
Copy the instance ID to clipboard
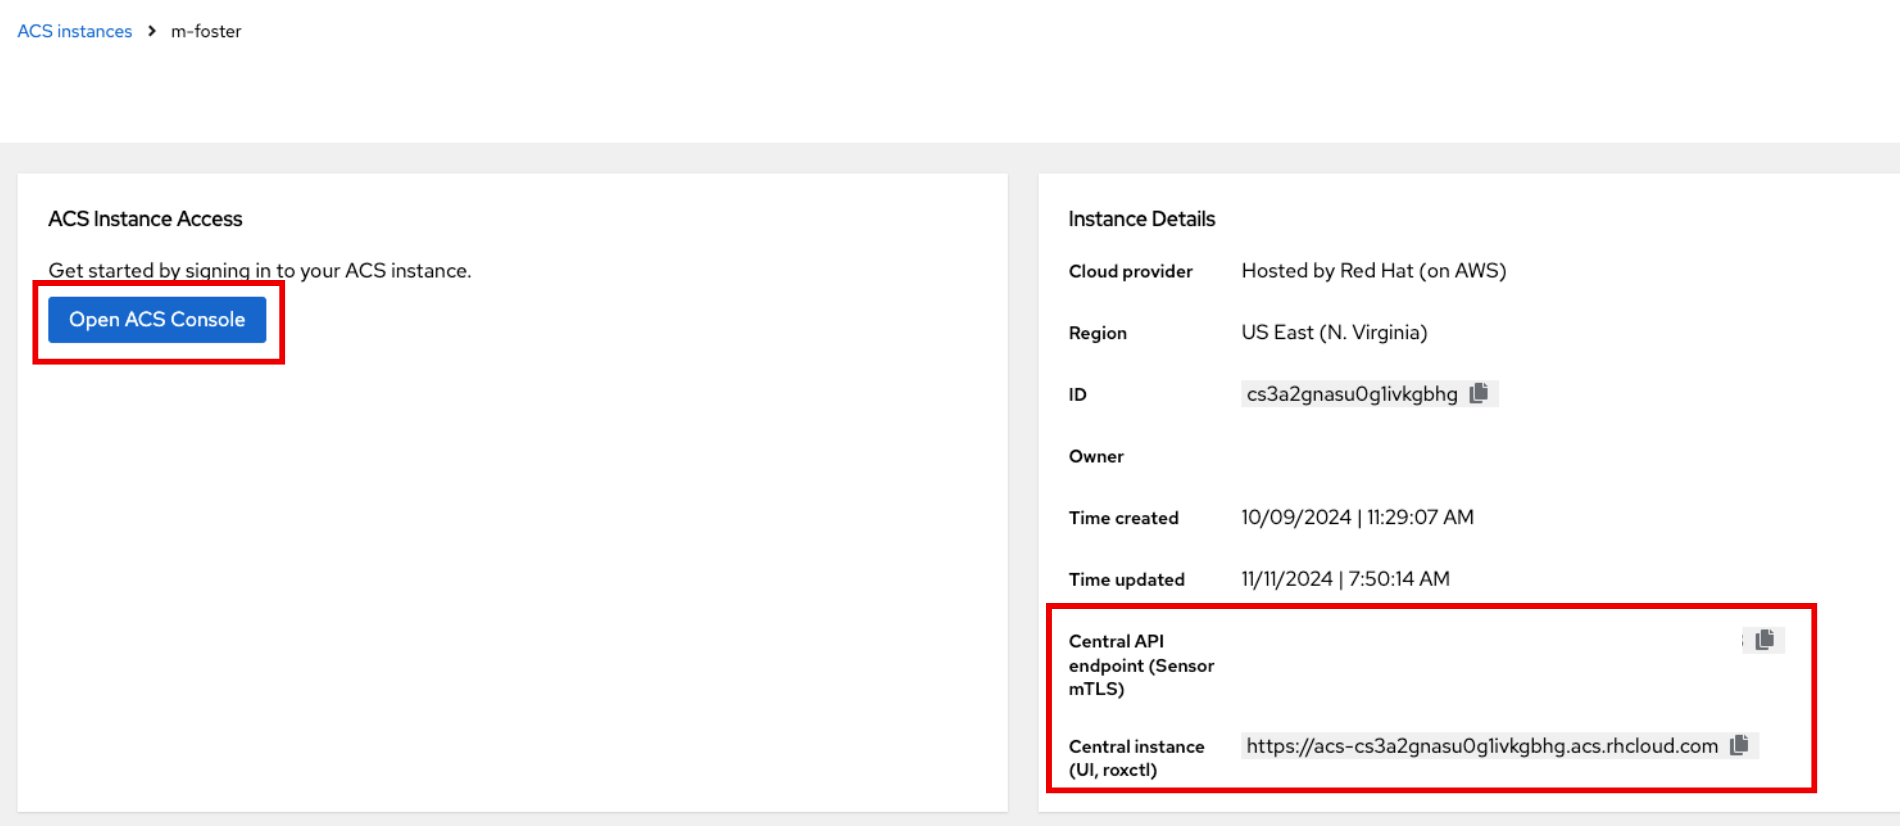(x=1479, y=393)
